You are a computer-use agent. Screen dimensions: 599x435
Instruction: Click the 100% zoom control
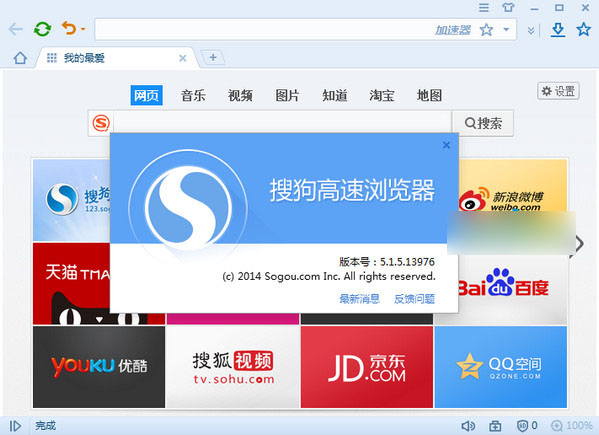(572, 426)
